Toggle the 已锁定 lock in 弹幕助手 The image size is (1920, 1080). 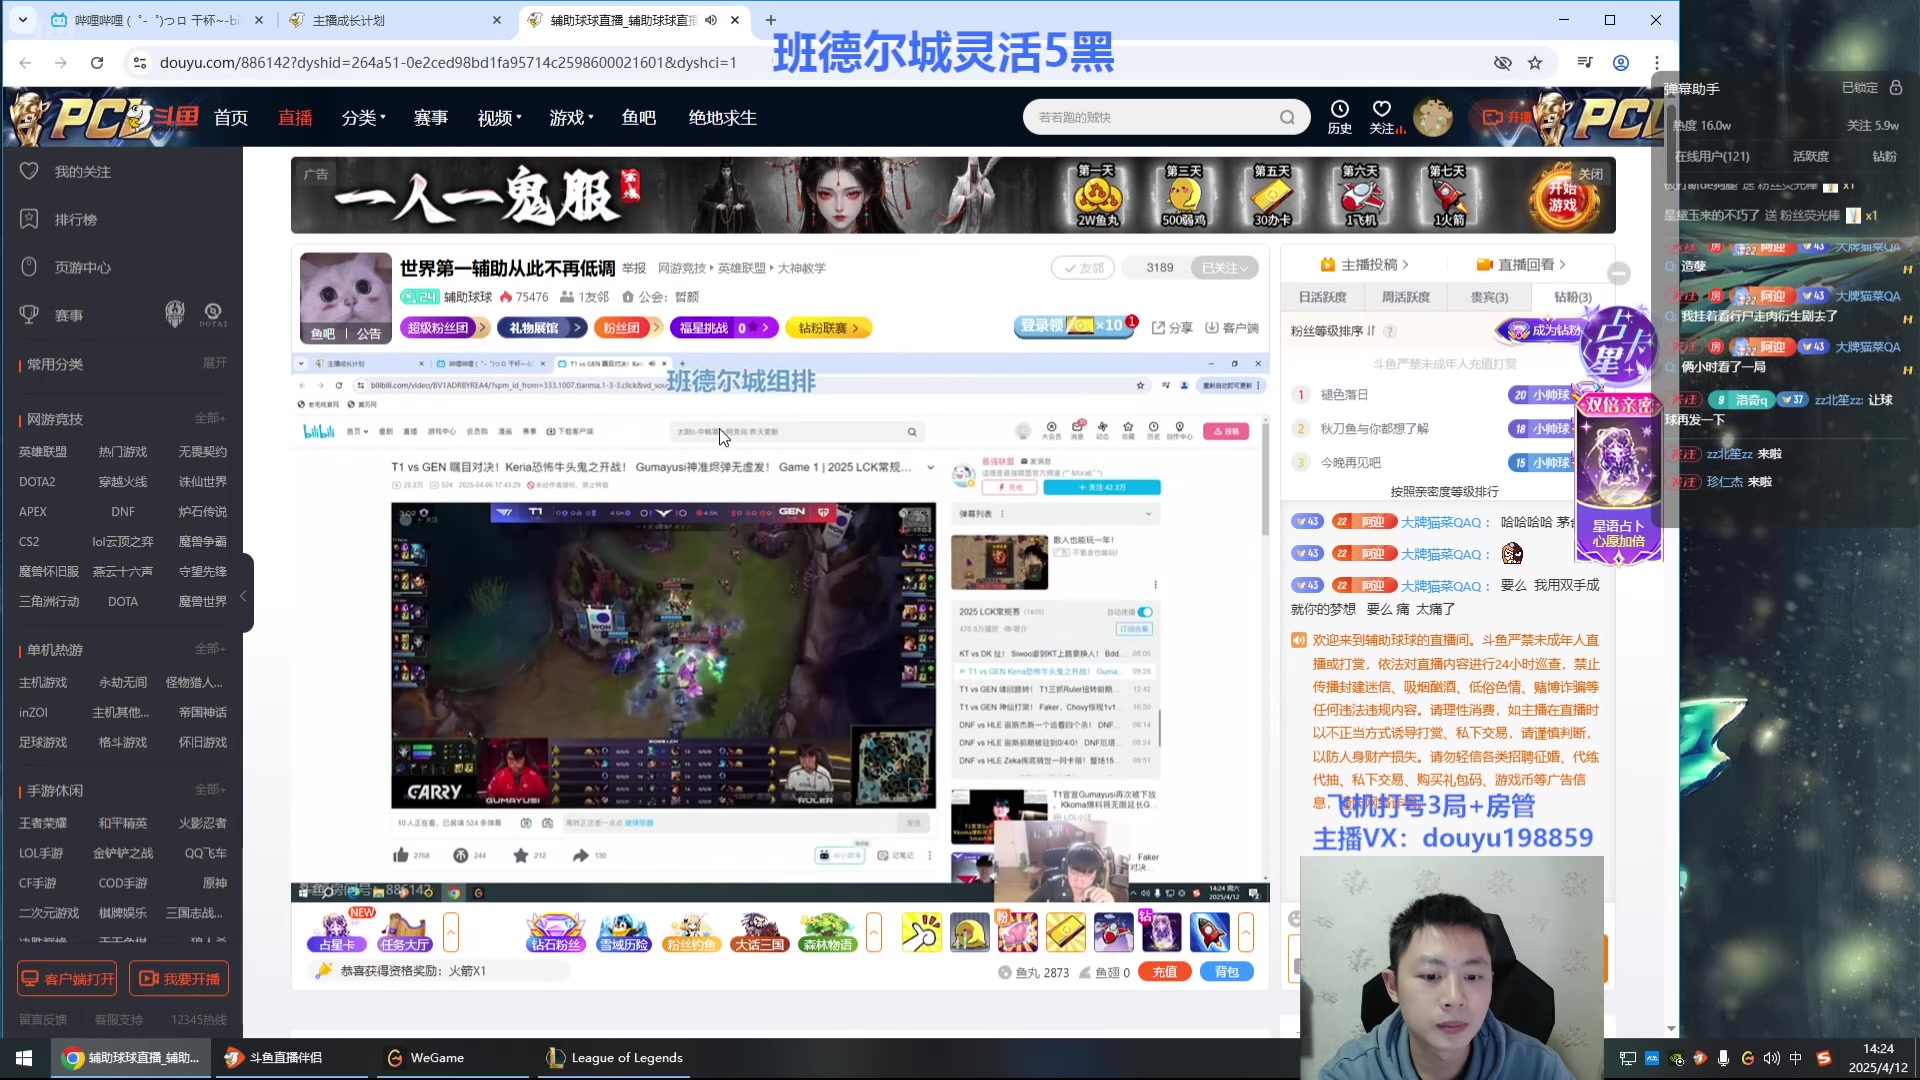[1896, 88]
